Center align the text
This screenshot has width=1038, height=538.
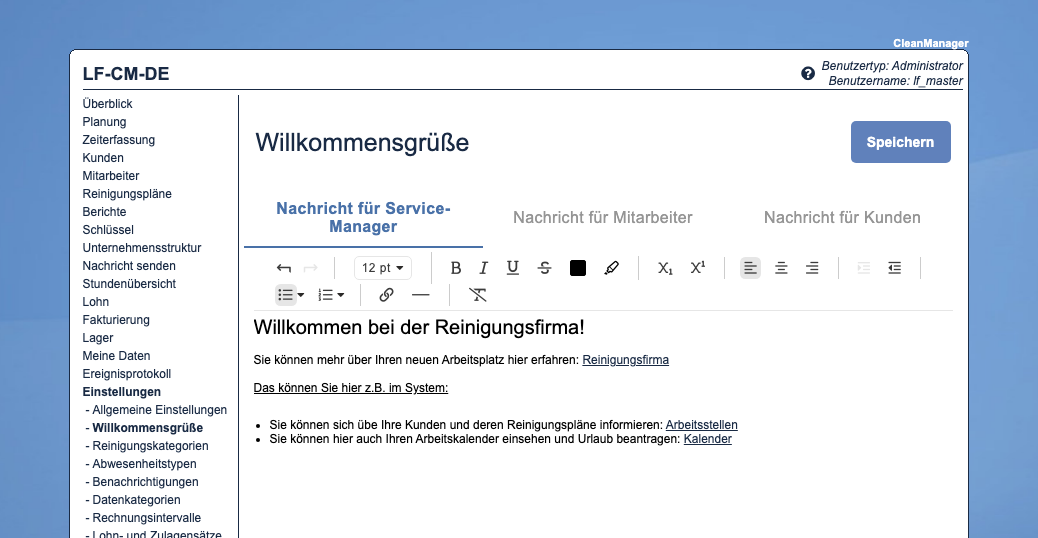pyautogui.click(x=781, y=268)
